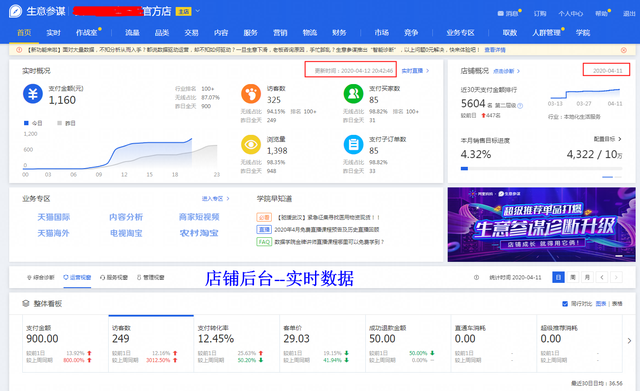The image size is (640, 391).
Task: Open 农村淘宝 business zone
Action: click(x=199, y=233)
